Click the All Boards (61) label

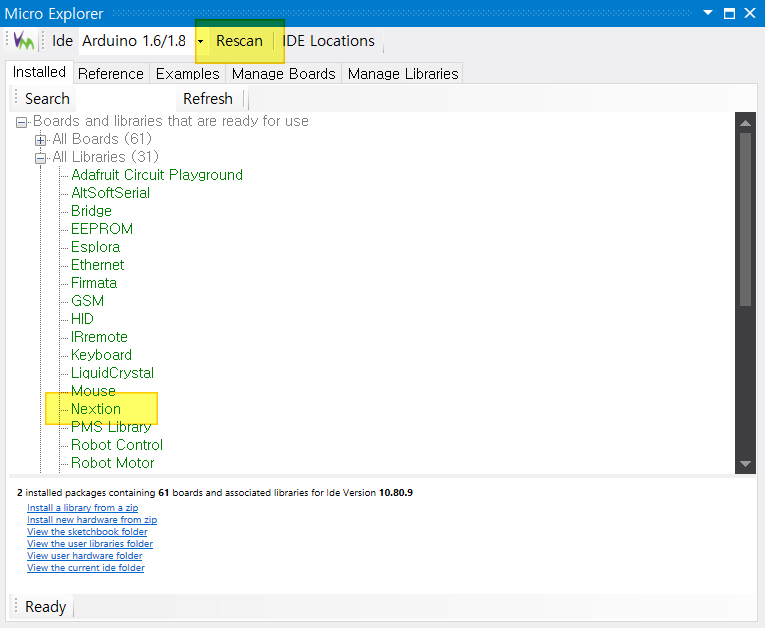(x=102, y=139)
